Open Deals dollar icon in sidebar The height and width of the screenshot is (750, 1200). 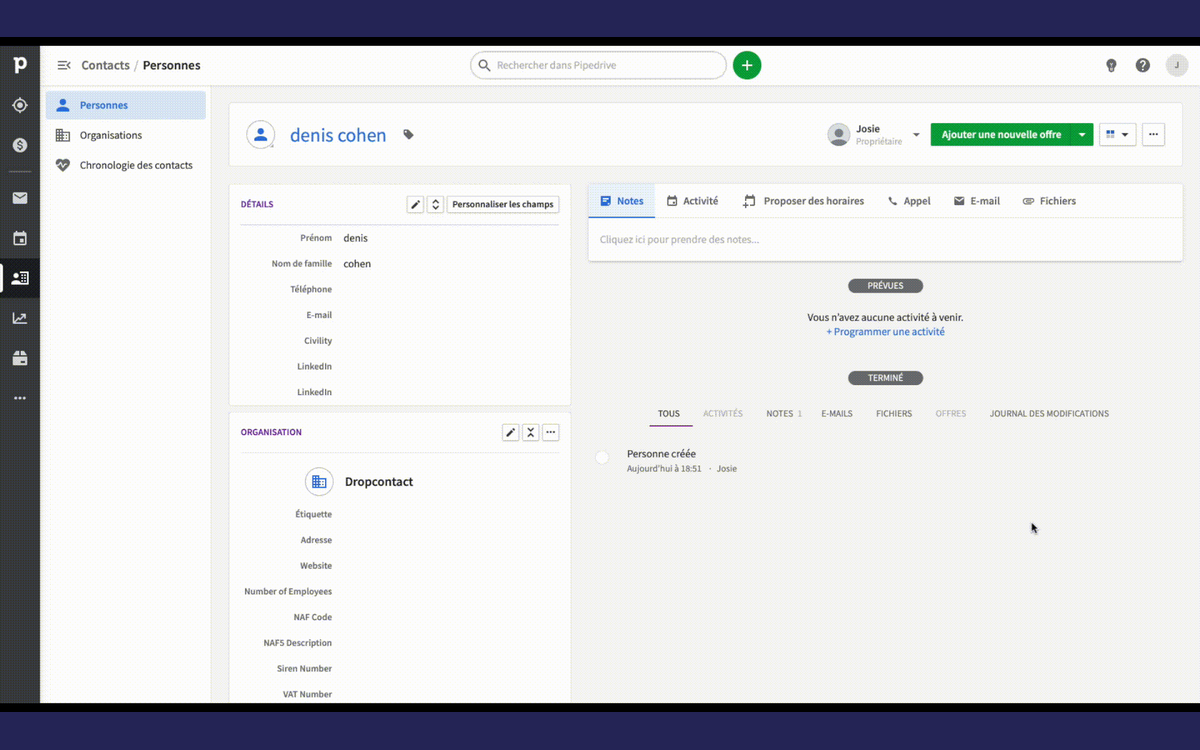click(x=20, y=145)
